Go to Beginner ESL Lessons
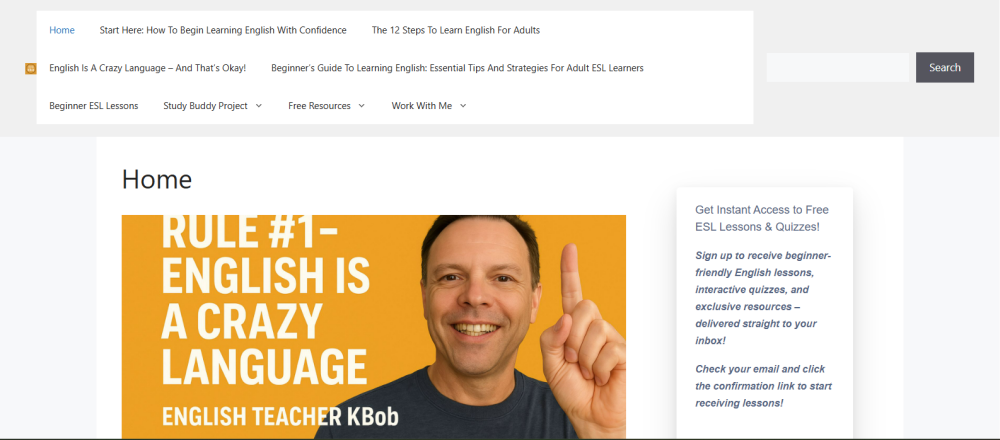The width and height of the screenshot is (1000, 440). point(94,106)
